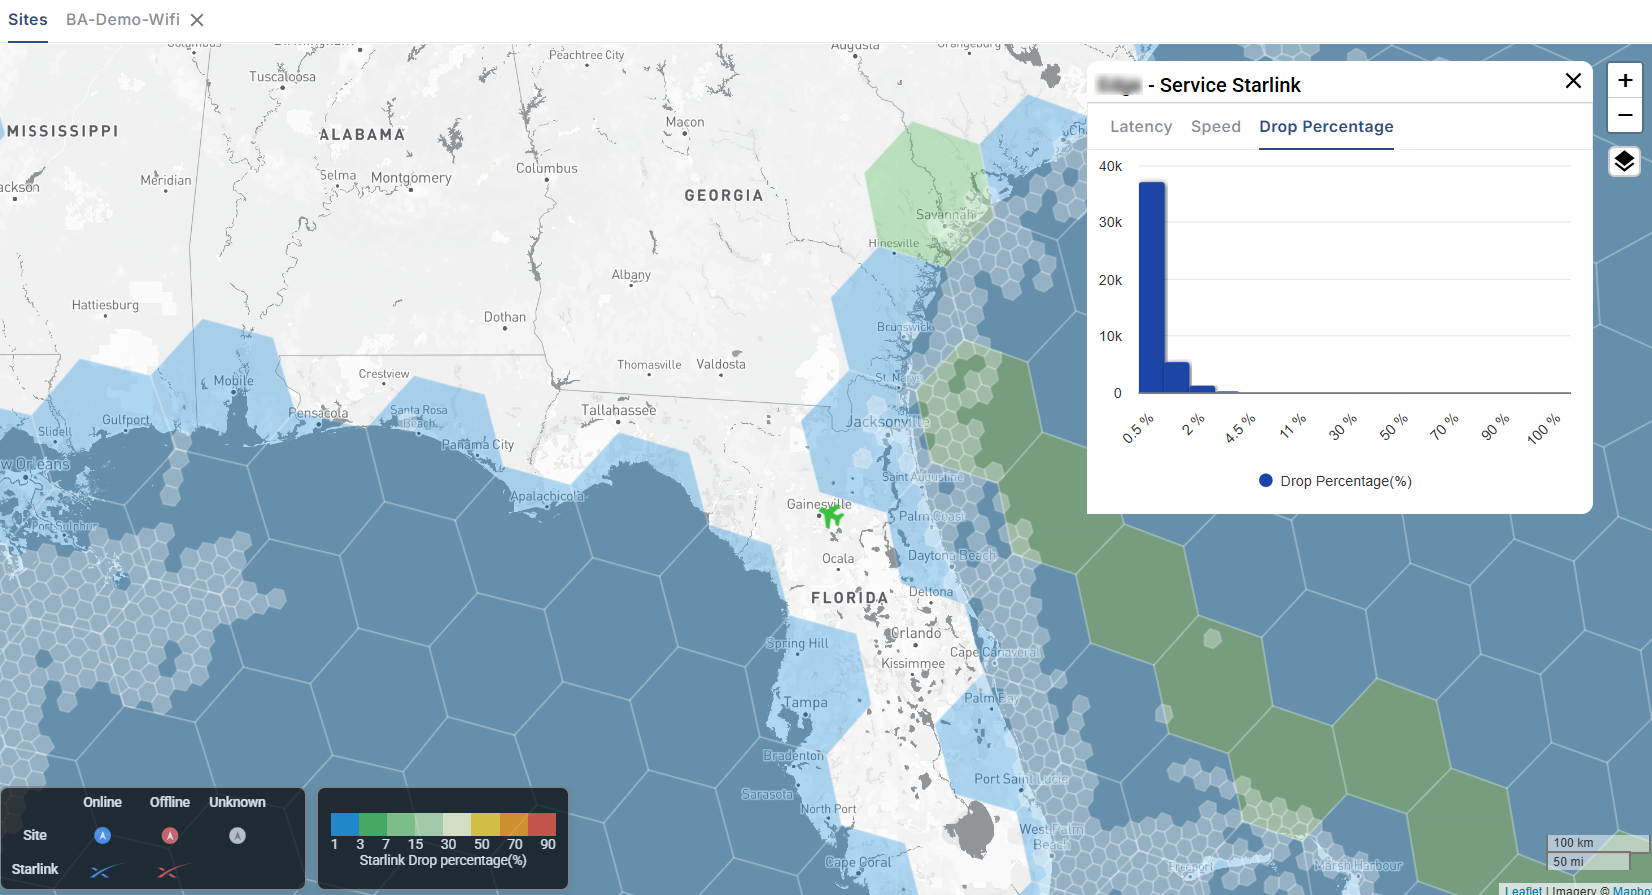The image size is (1652, 895).
Task: Open the Leaflet attribution link
Action: pyautogui.click(x=1523, y=890)
